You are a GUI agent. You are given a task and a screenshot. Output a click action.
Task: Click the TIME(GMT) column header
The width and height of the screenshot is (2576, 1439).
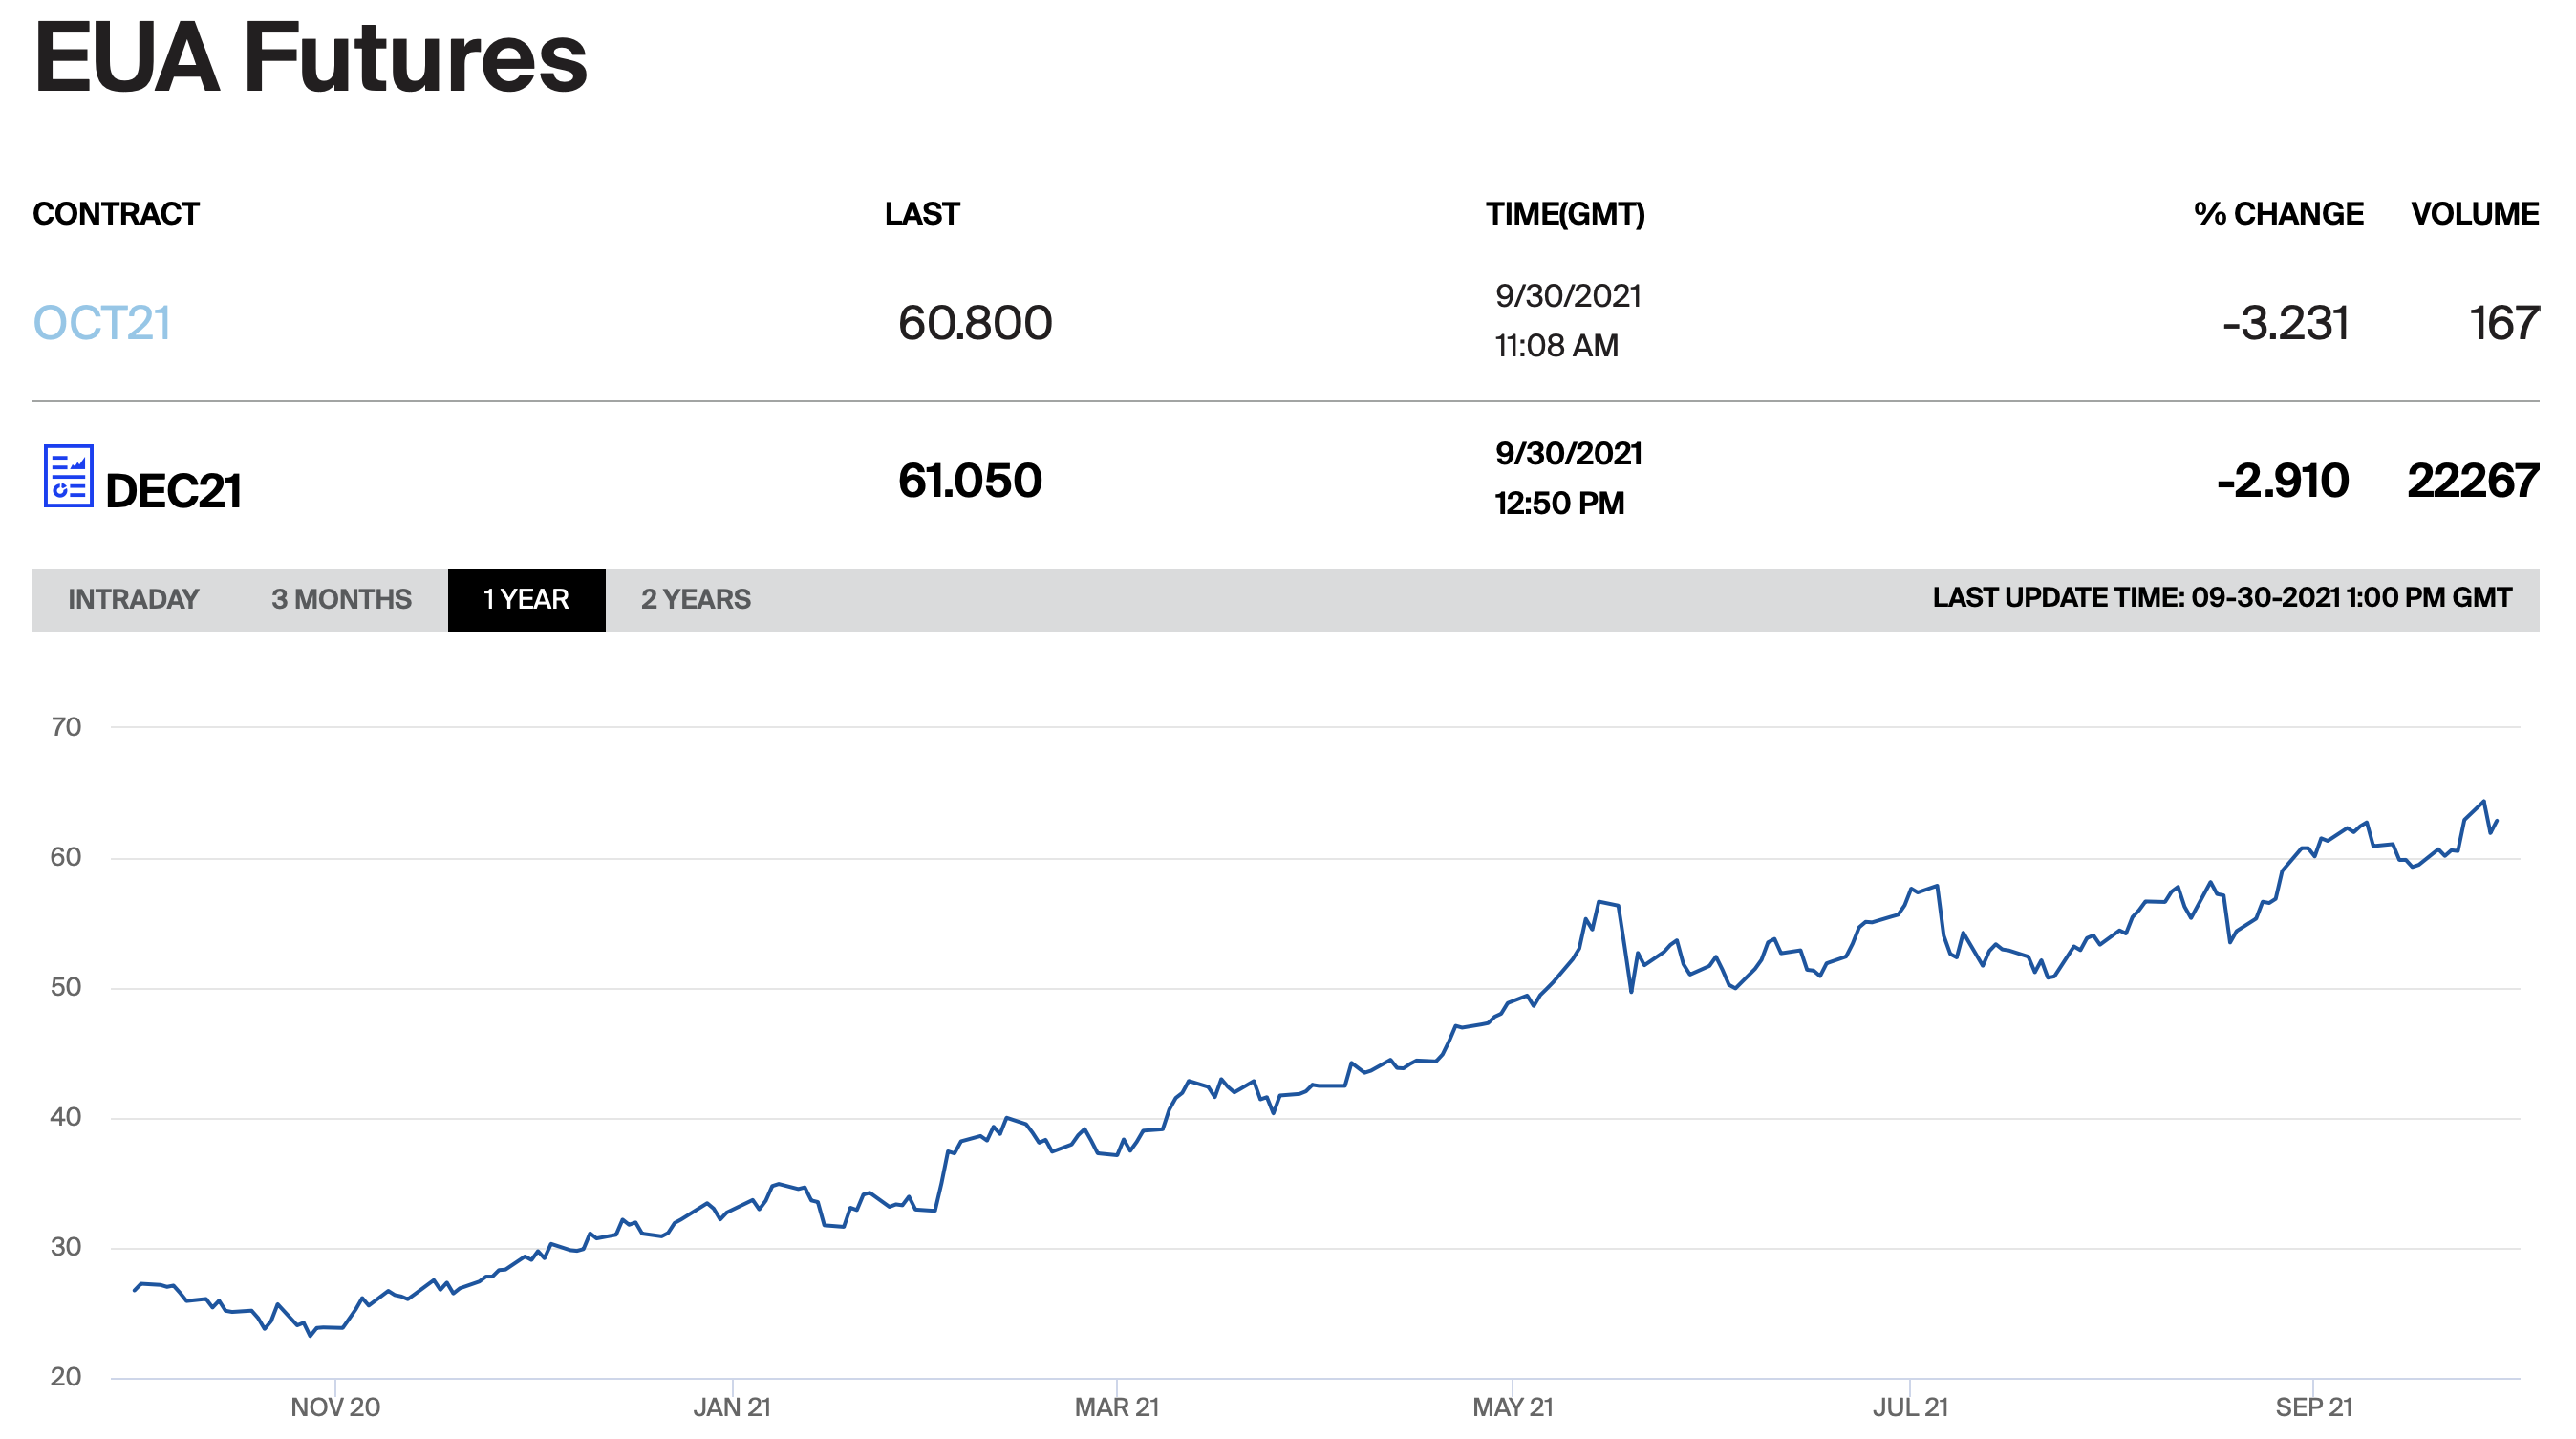[1564, 214]
